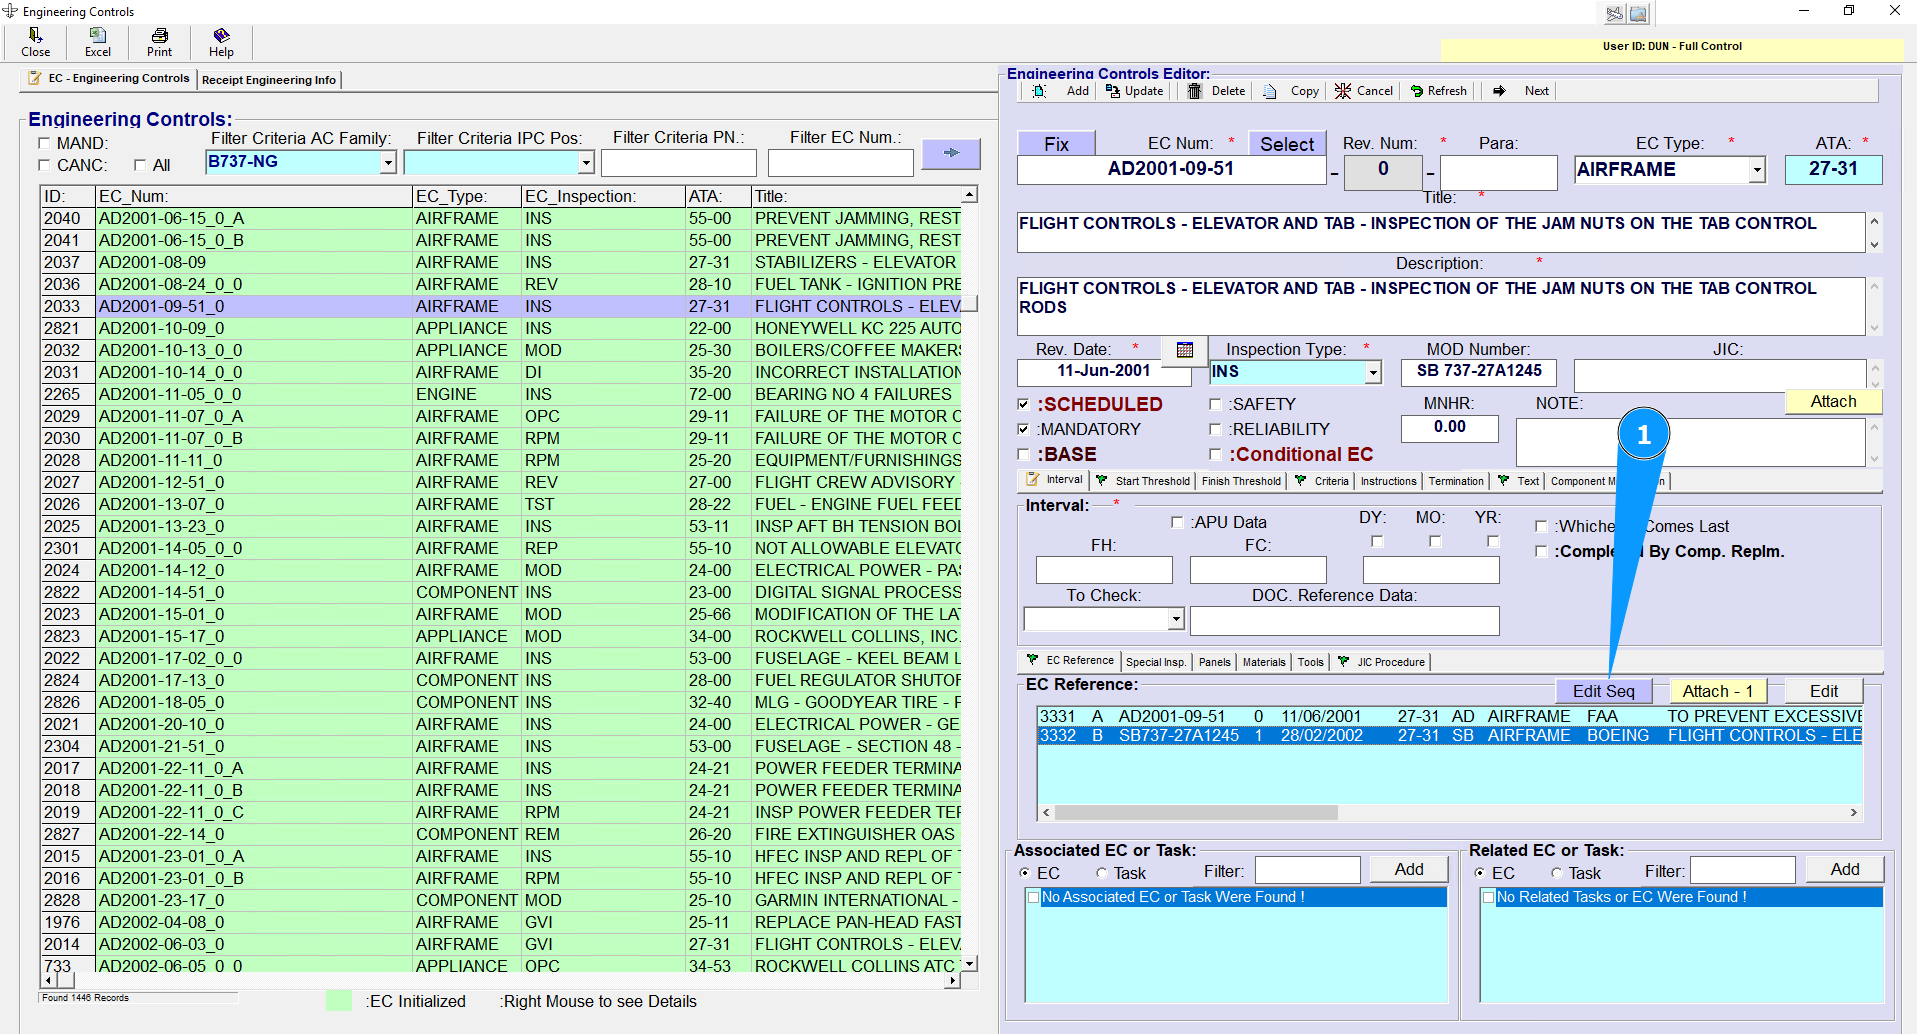1917x1034 pixels.
Task: Open the Special Insp. tab
Action: pos(1155,662)
